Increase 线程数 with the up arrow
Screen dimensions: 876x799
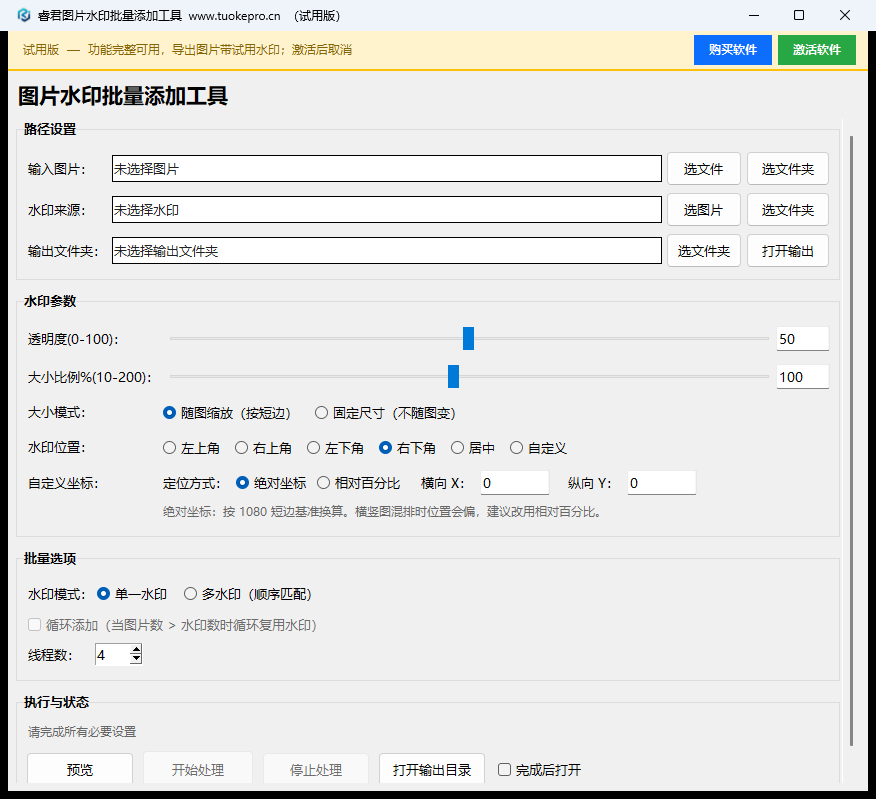click(x=136, y=649)
